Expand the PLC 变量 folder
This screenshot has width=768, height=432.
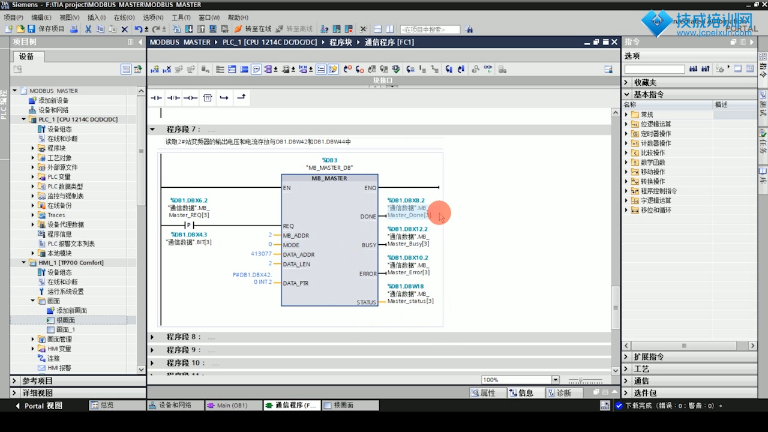(33, 177)
